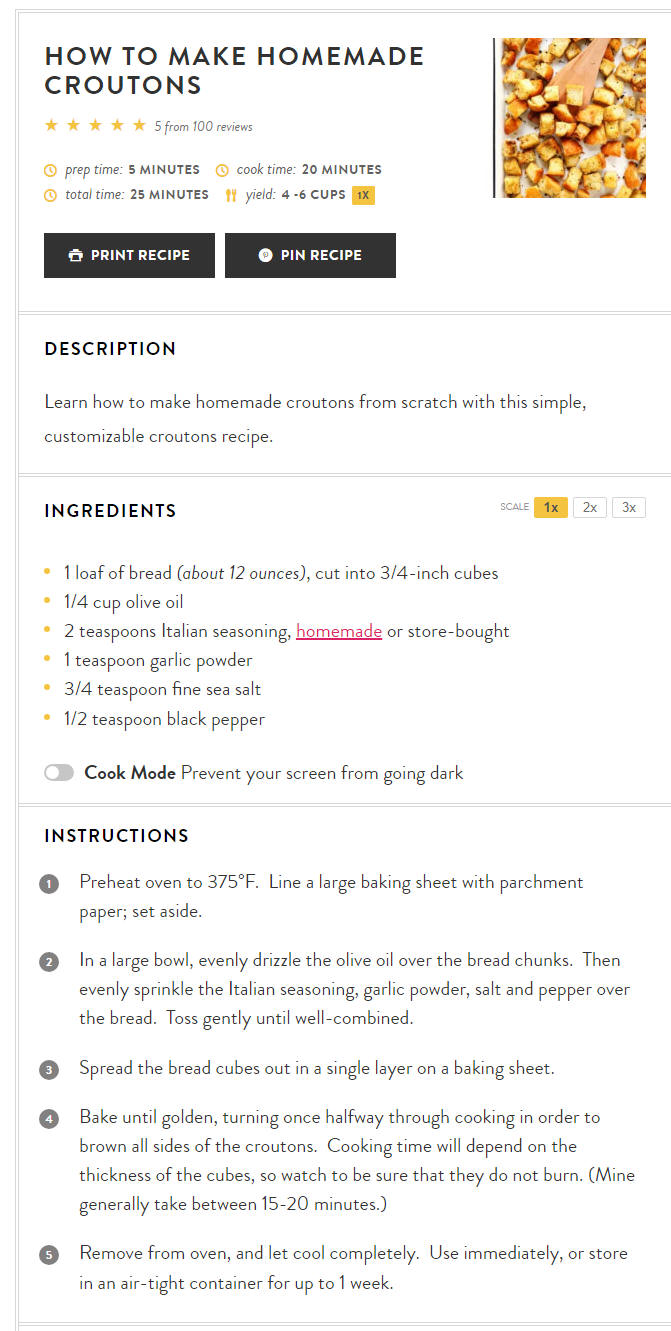This screenshot has width=671, height=1331.
Task: Select the 2x ingredient scale option
Action: coord(590,507)
